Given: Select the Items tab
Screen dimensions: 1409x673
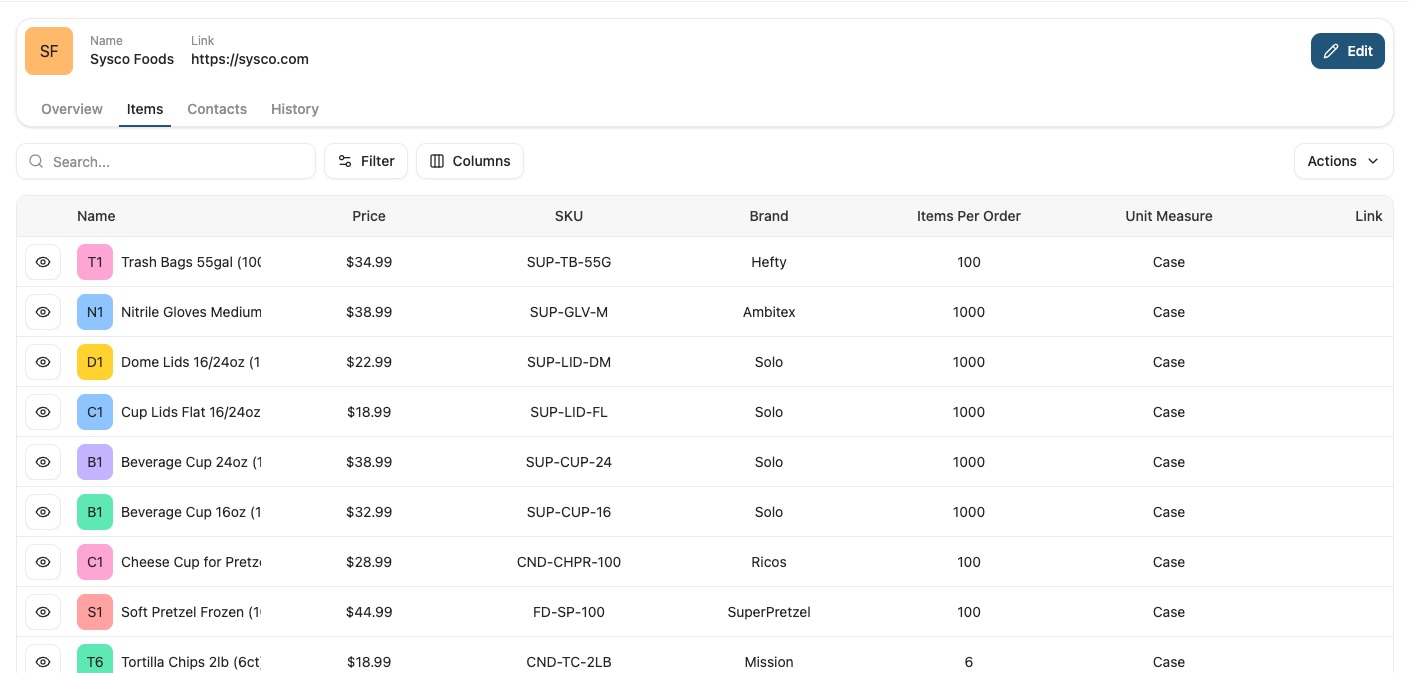Looking at the screenshot, I should coord(145,109).
